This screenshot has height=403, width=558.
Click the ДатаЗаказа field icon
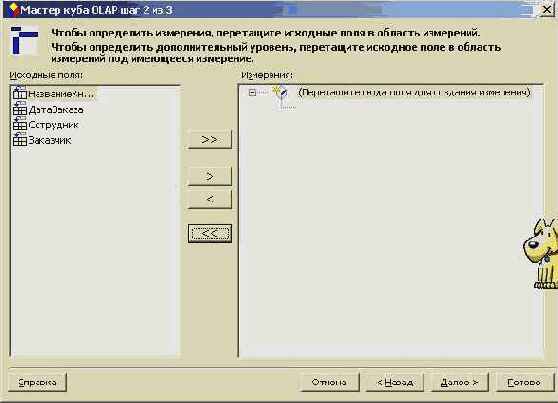click(x=20, y=109)
